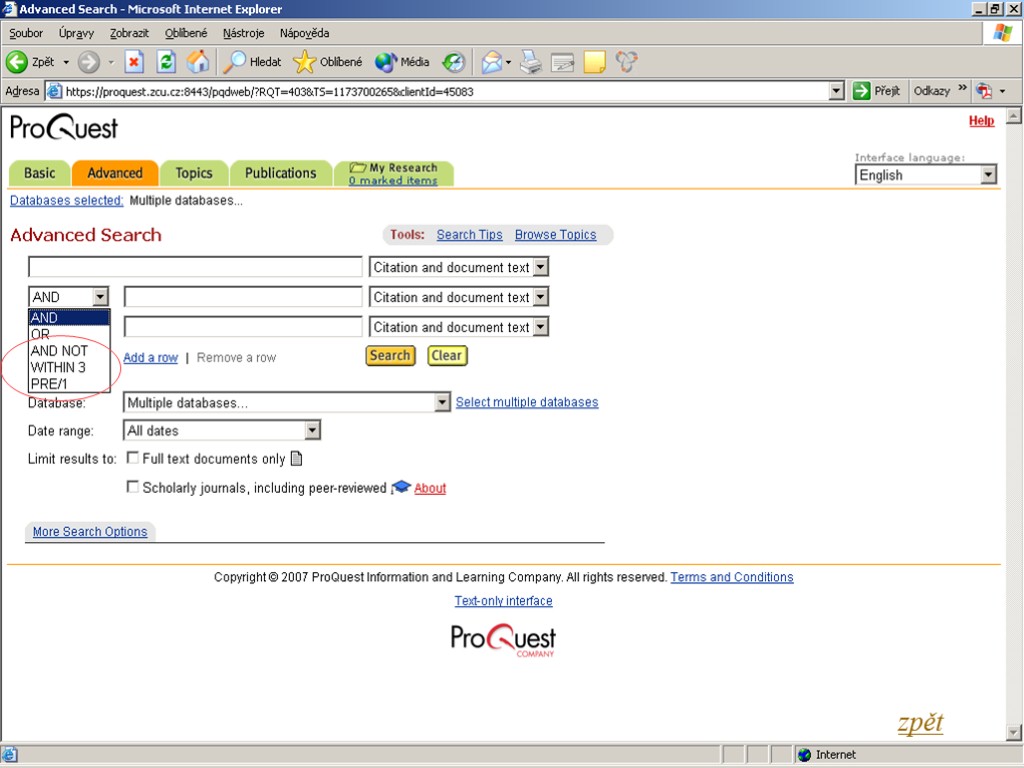Open Browse Topics link
The image size is (1024, 768).
[x=555, y=234]
